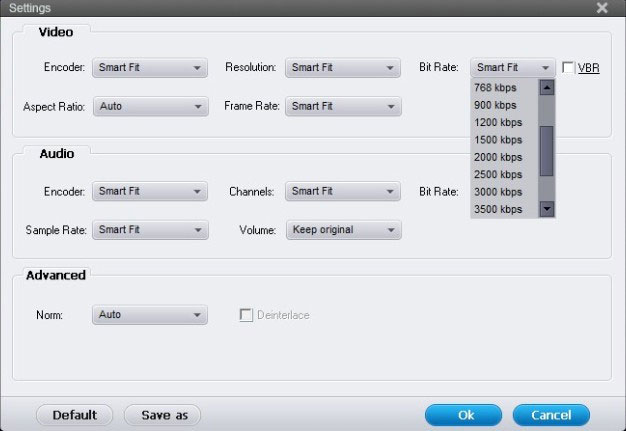626x431 pixels.
Task: Click the VBR underlined label
Action: tap(588, 68)
